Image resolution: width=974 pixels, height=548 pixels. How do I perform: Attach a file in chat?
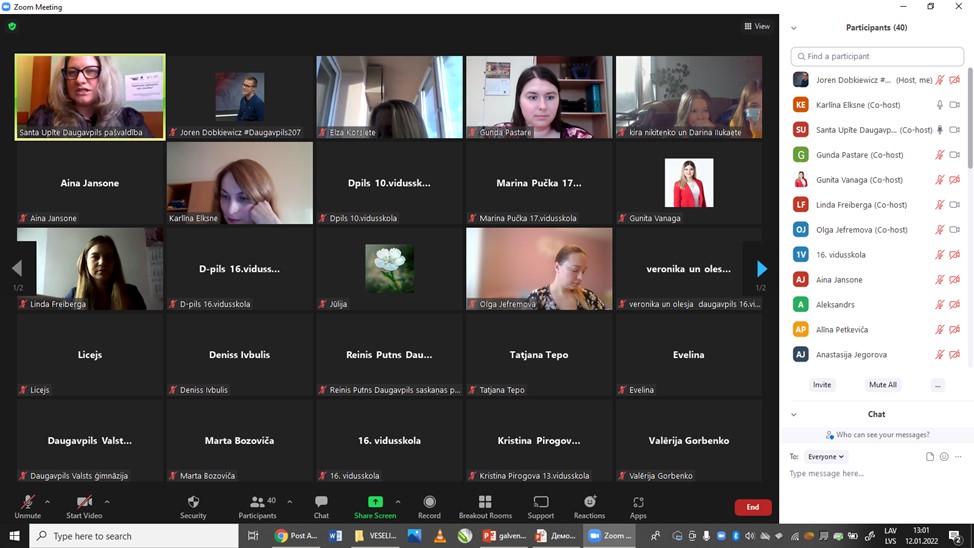(x=929, y=457)
